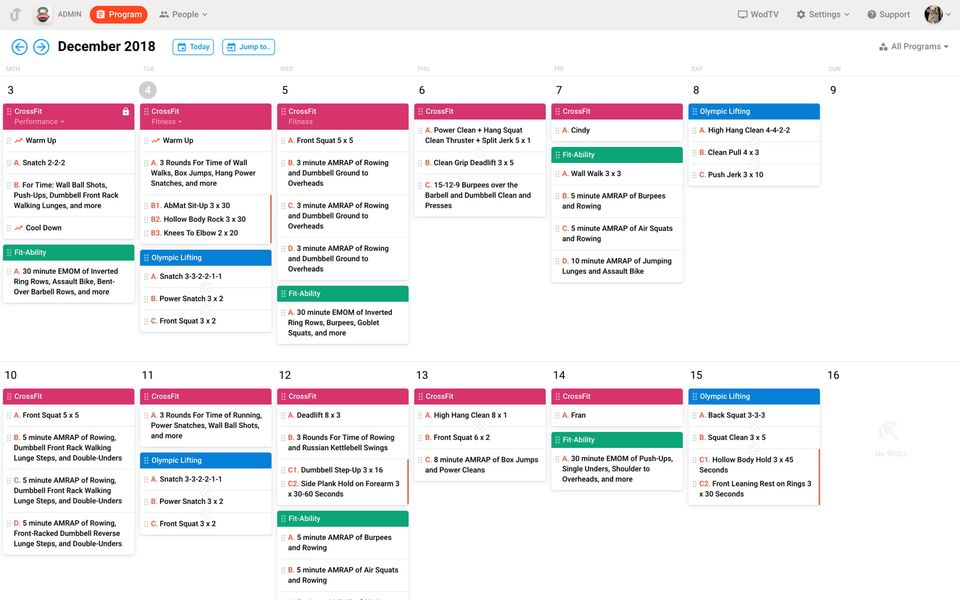Open the Hollow Body Rock 3 x 30 workout
The width and height of the screenshot is (960, 600).
(206, 219)
